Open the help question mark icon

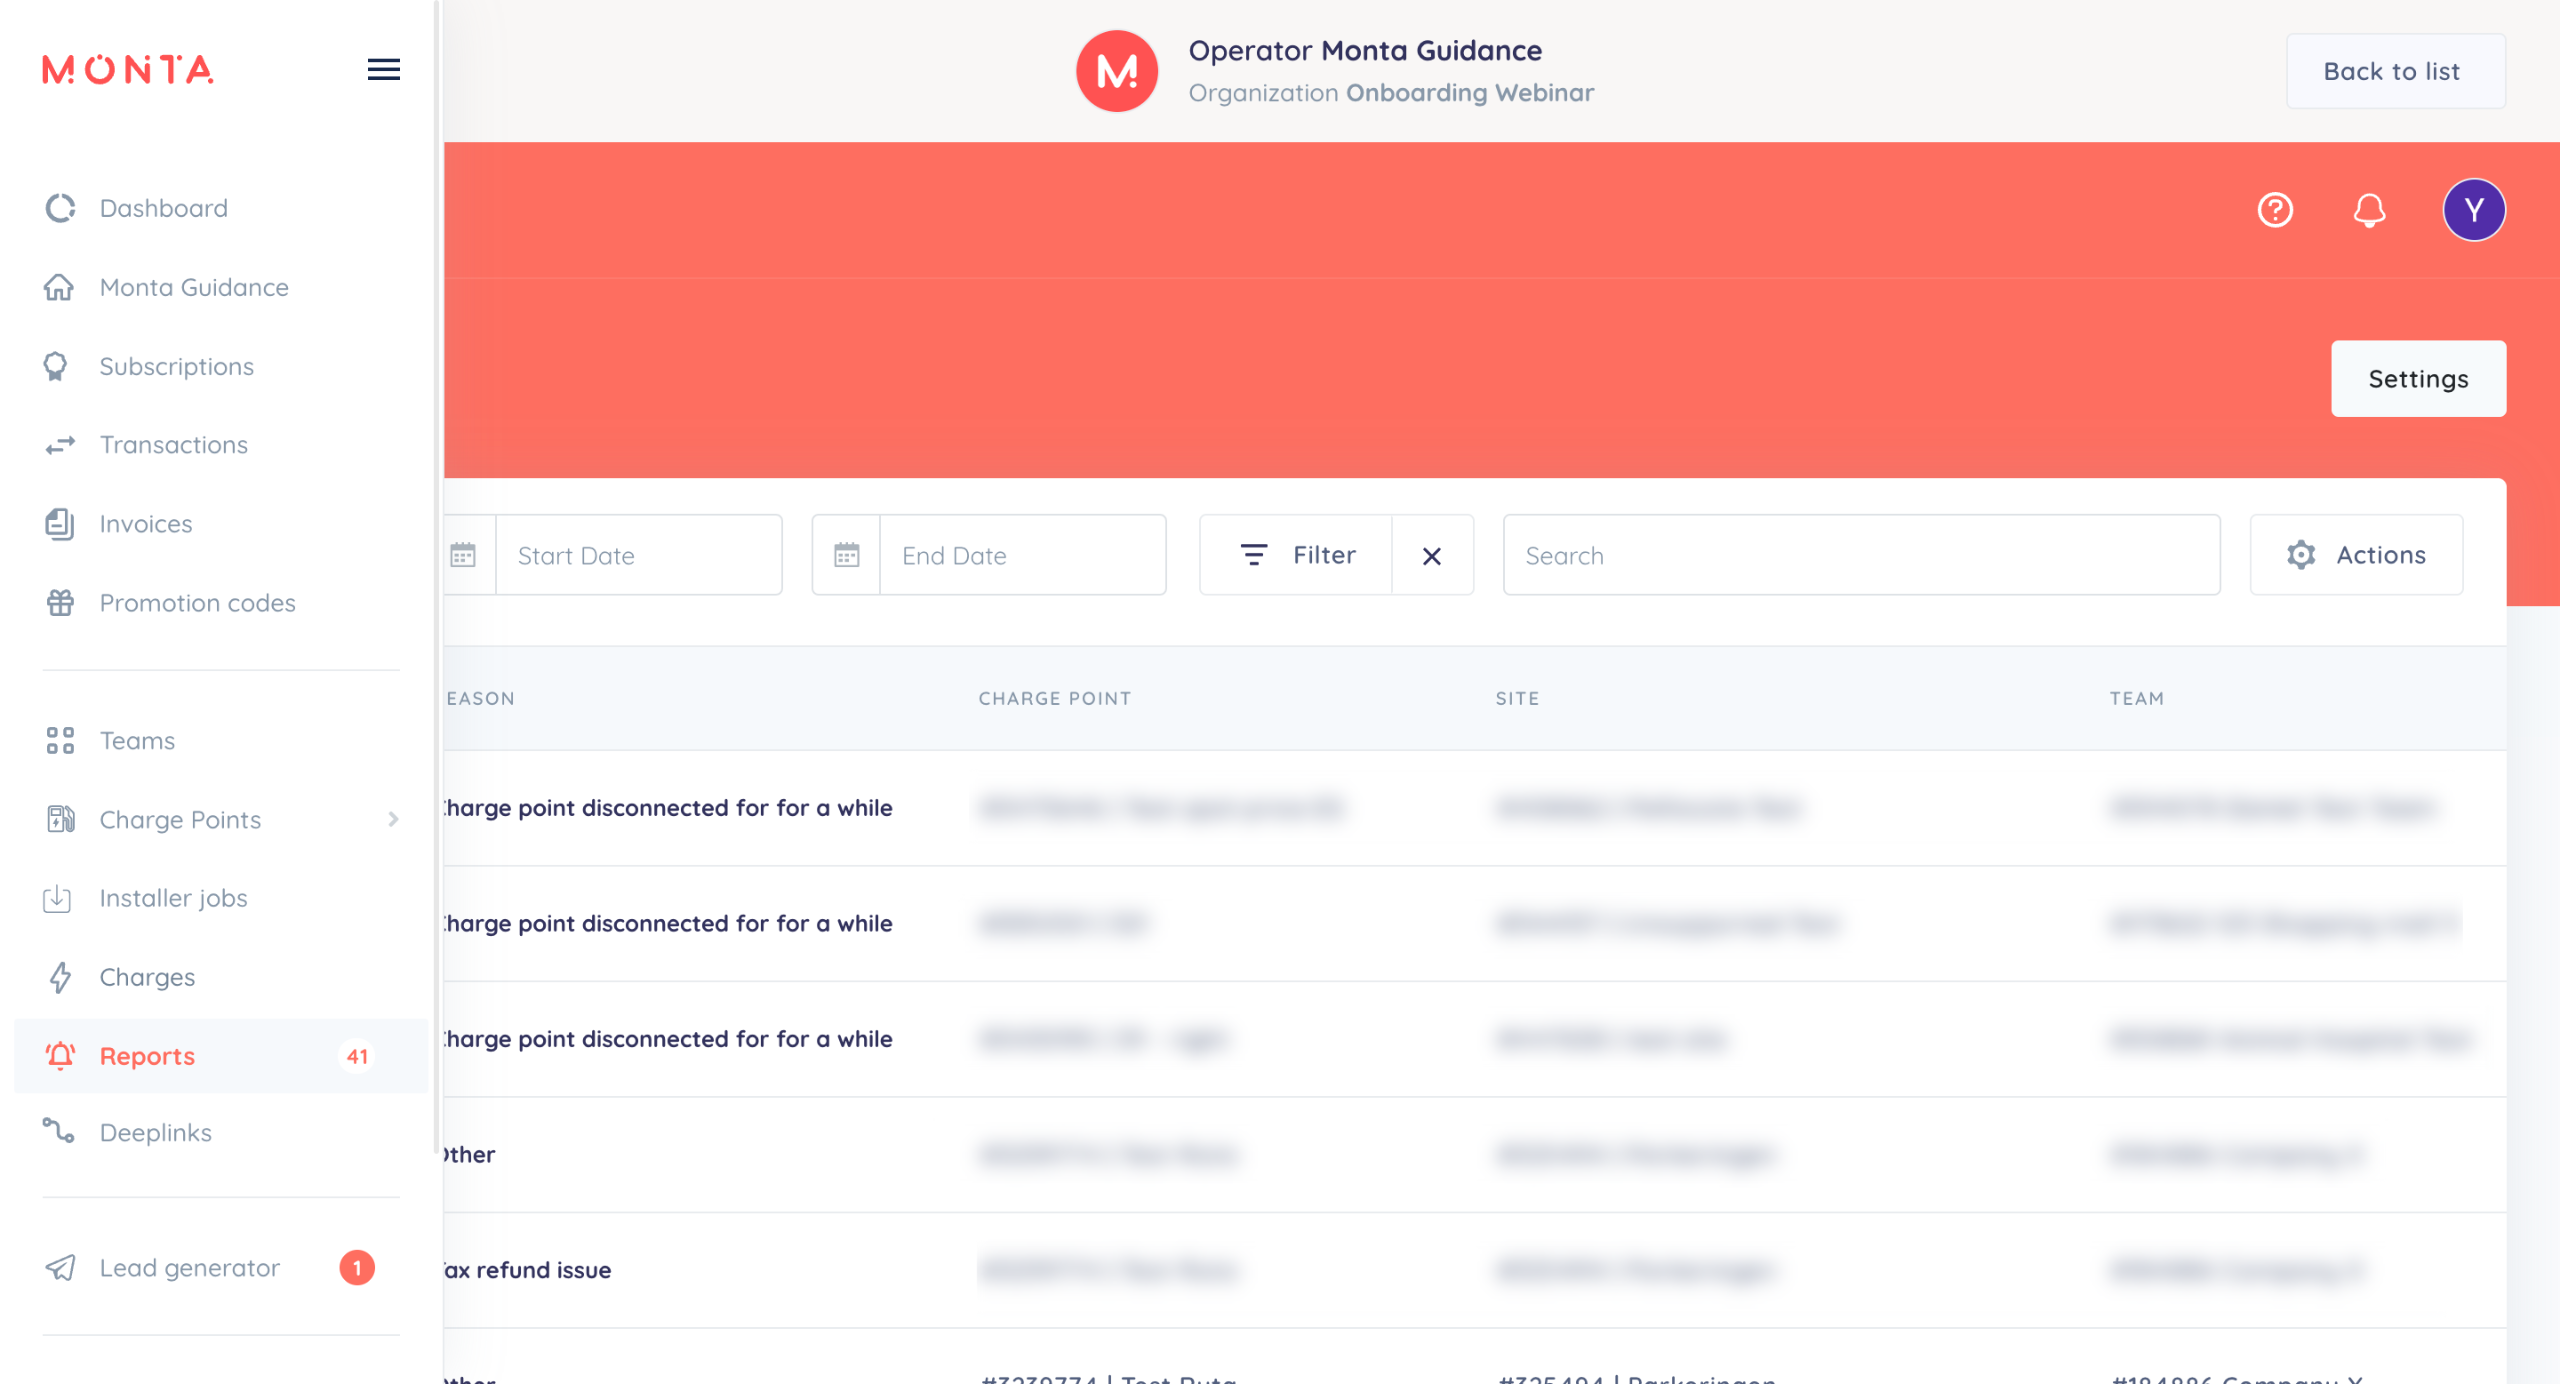(2275, 210)
